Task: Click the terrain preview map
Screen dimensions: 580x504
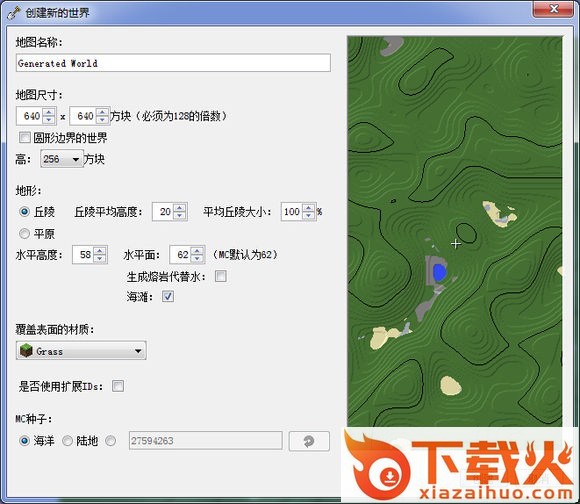Action: 455,231
